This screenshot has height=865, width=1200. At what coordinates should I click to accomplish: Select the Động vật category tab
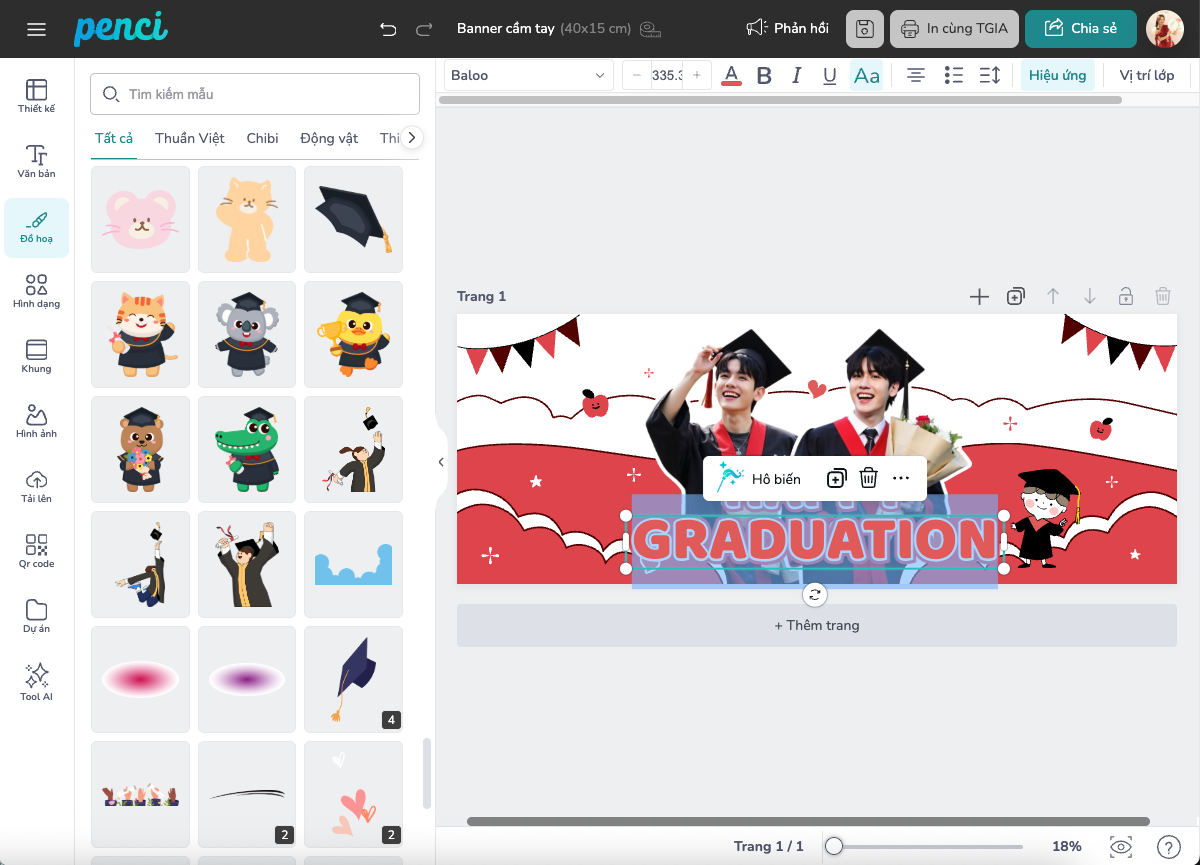tap(329, 138)
